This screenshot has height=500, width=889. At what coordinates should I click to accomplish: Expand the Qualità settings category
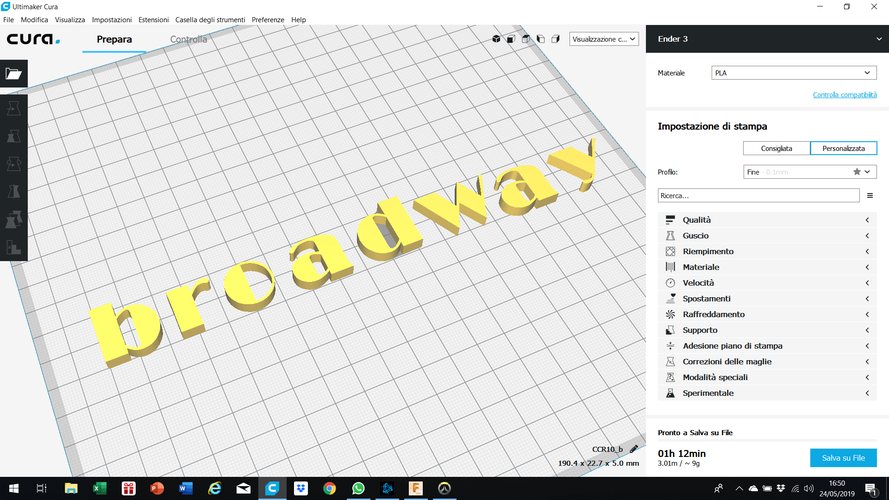767,220
